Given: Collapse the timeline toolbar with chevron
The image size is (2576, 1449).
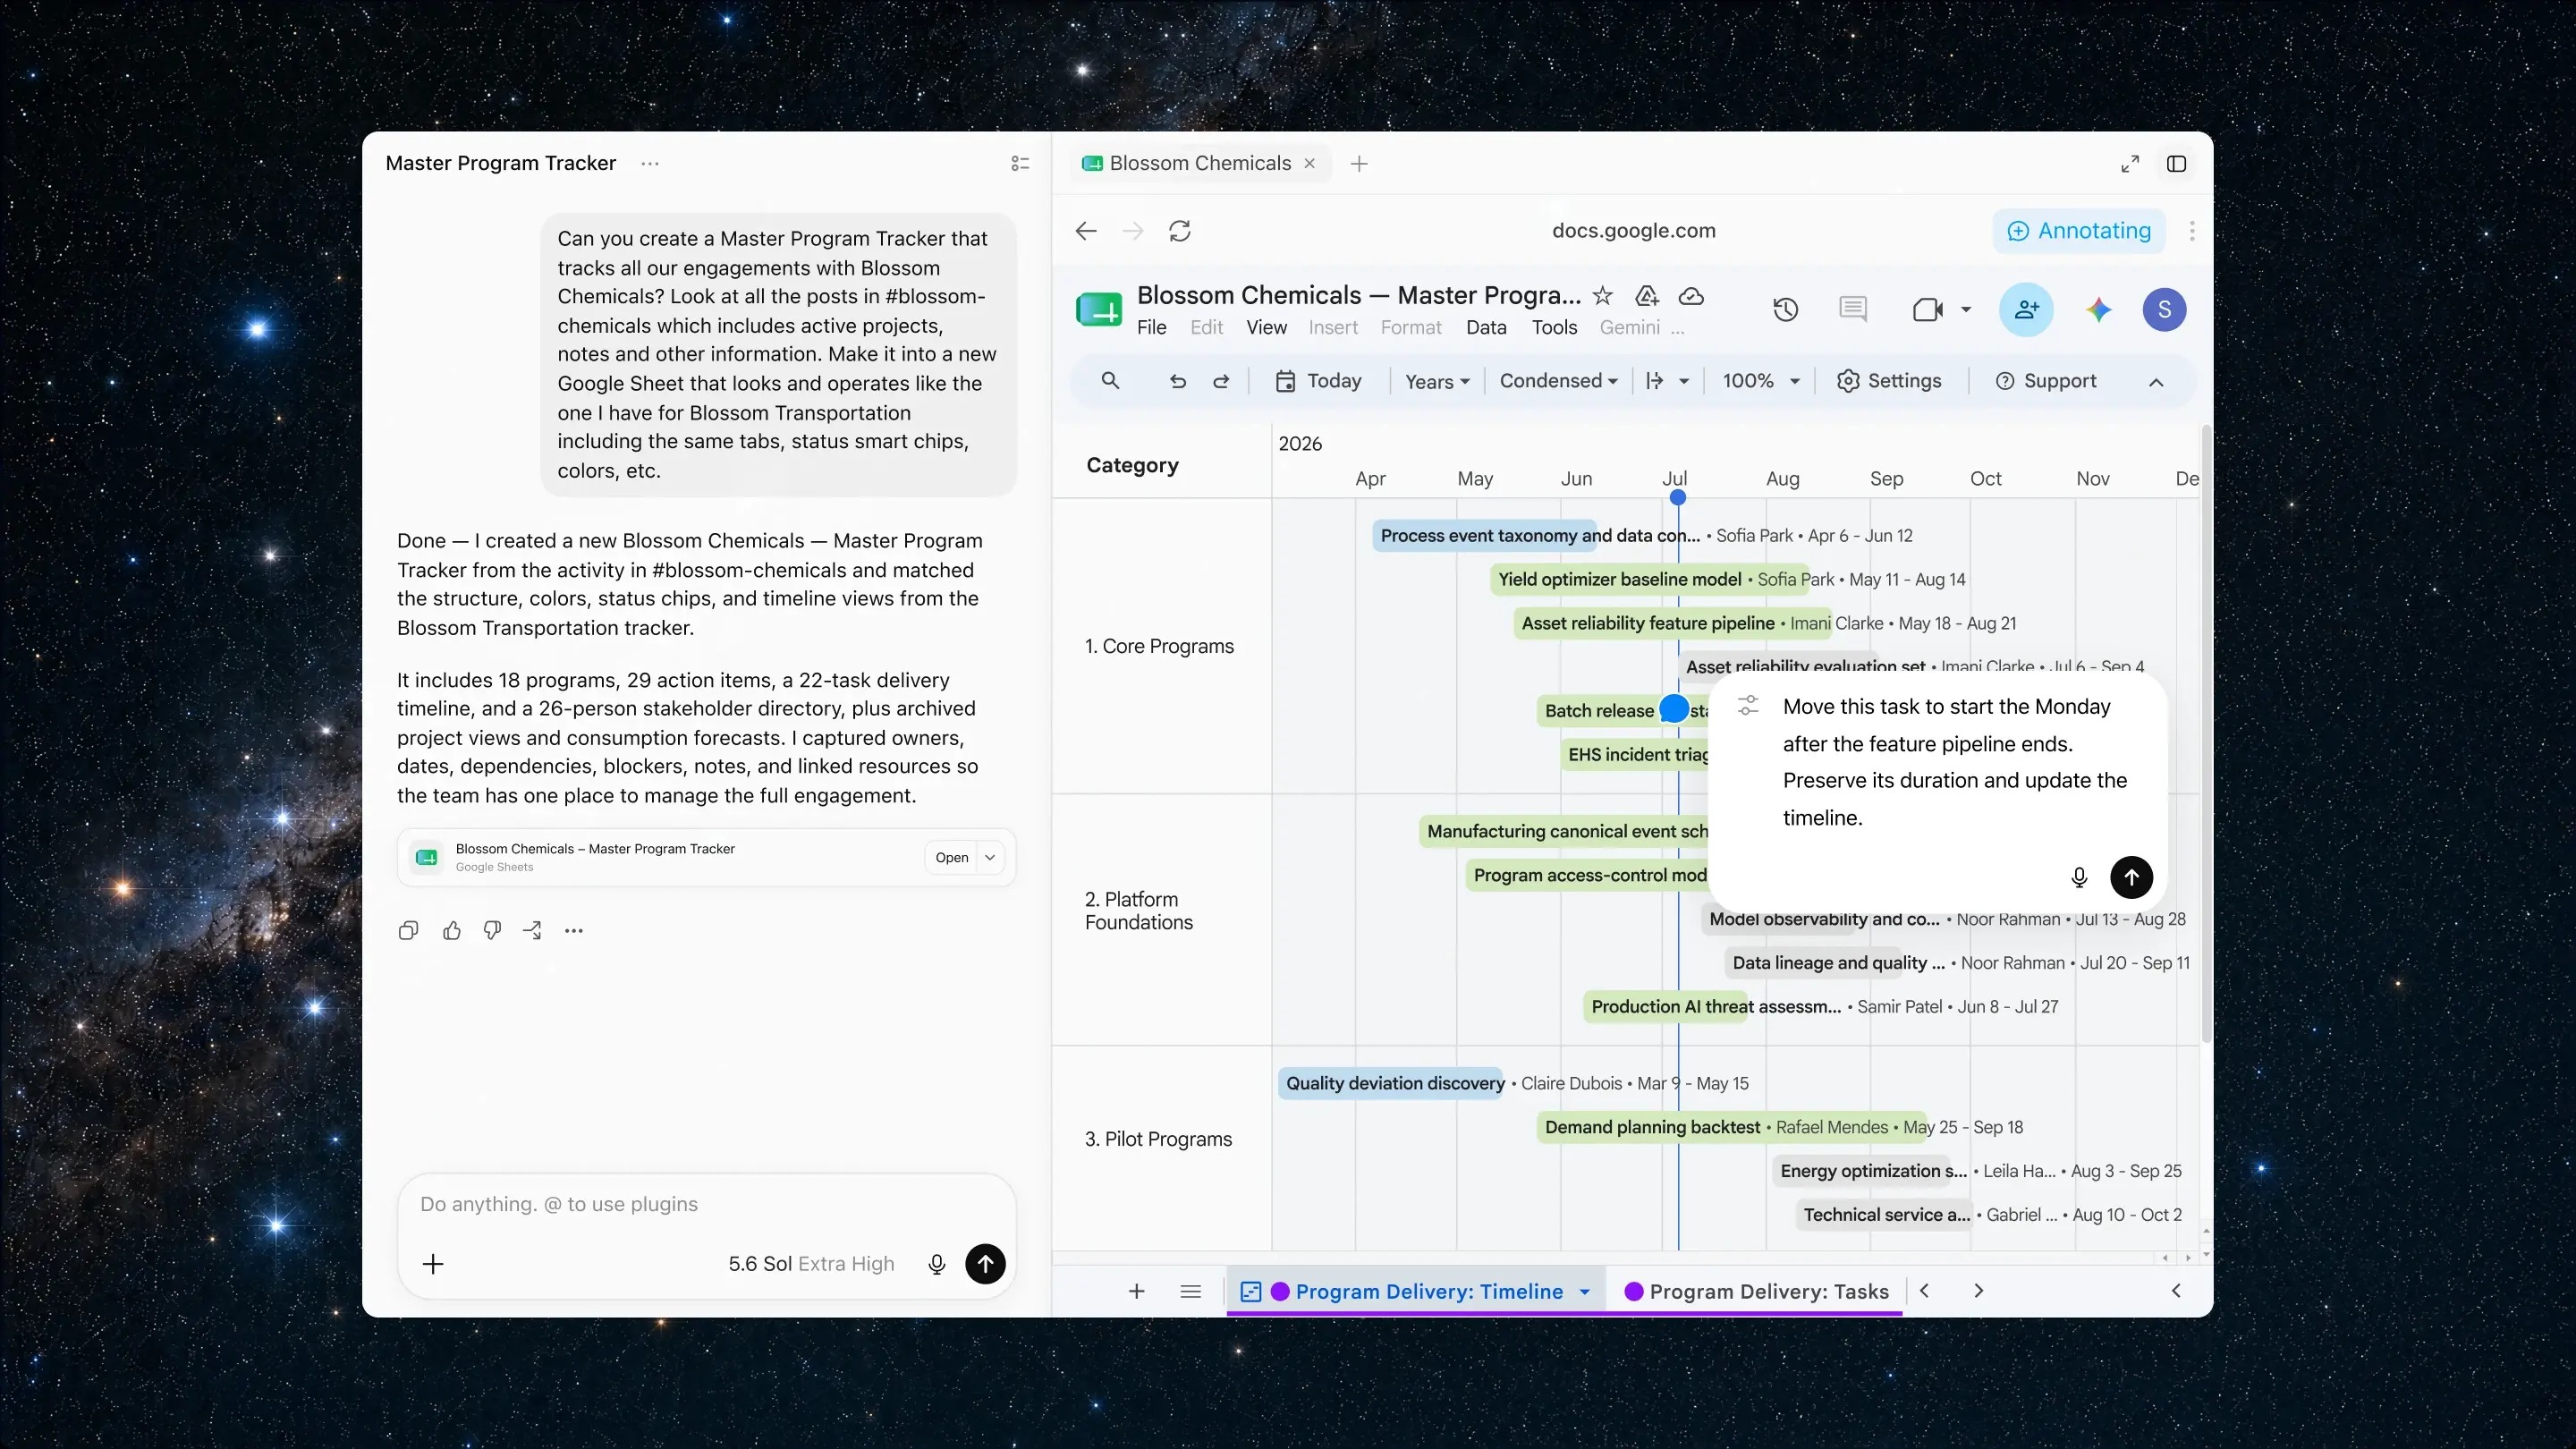Looking at the screenshot, I should point(2156,382).
